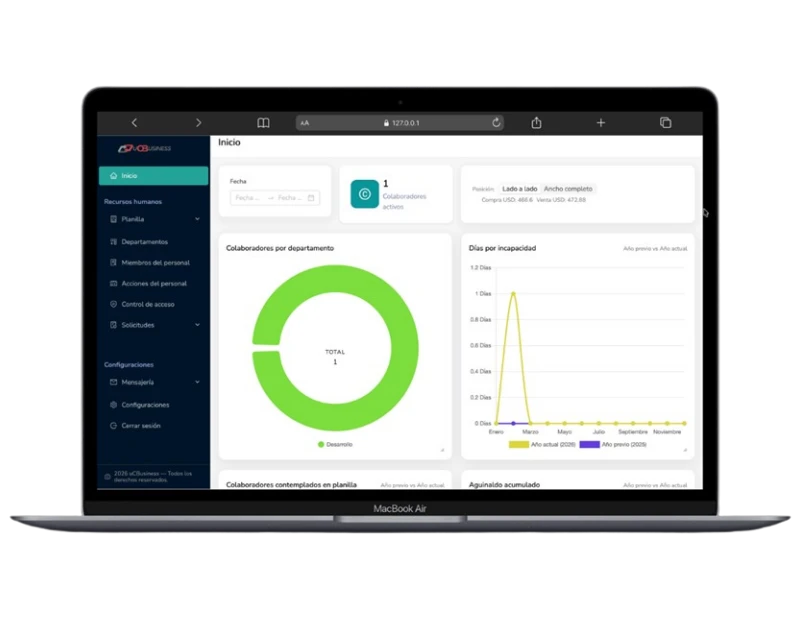Add a new tab with the plus icon

(x=601, y=122)
